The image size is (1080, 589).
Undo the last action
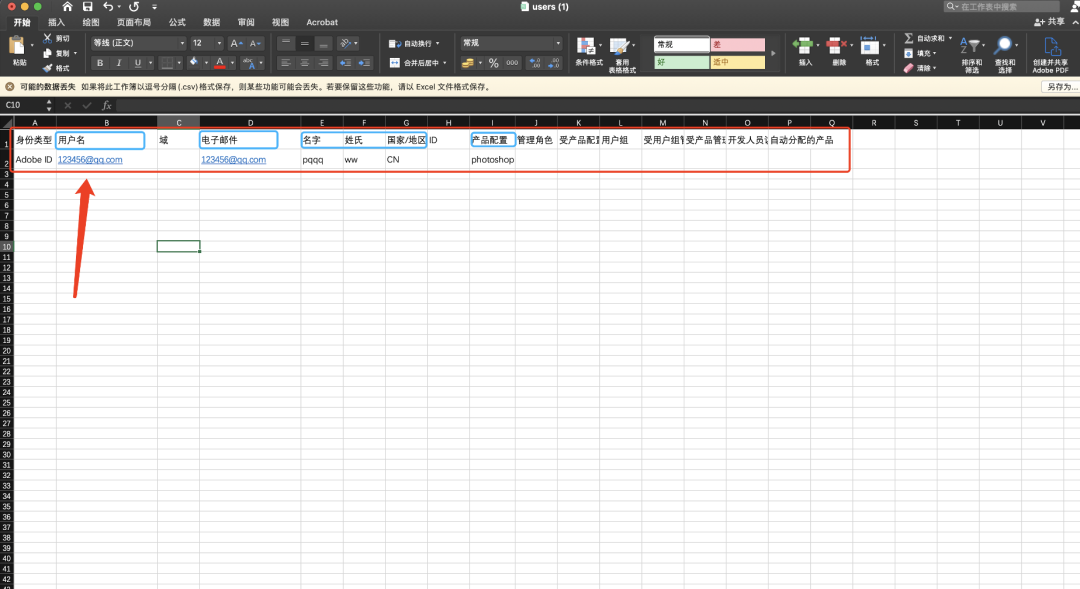click(108, 7)
